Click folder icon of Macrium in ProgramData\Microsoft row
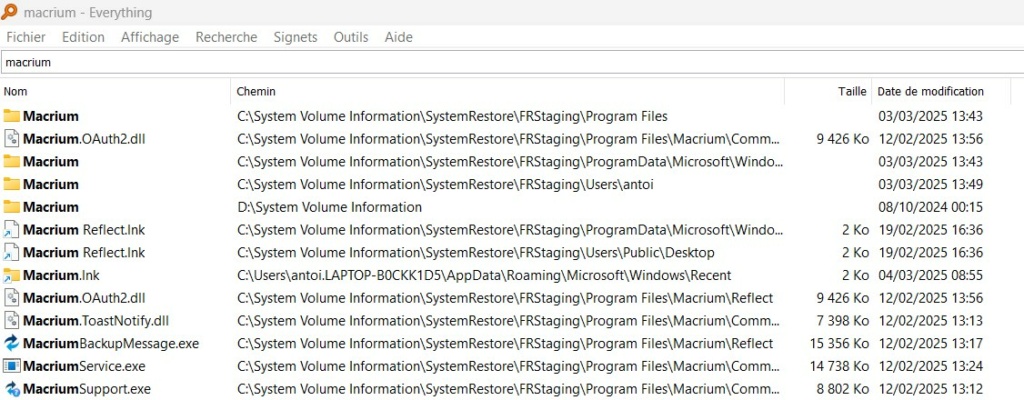Screen dimensions: 1024x400 [x=12, y=161]
